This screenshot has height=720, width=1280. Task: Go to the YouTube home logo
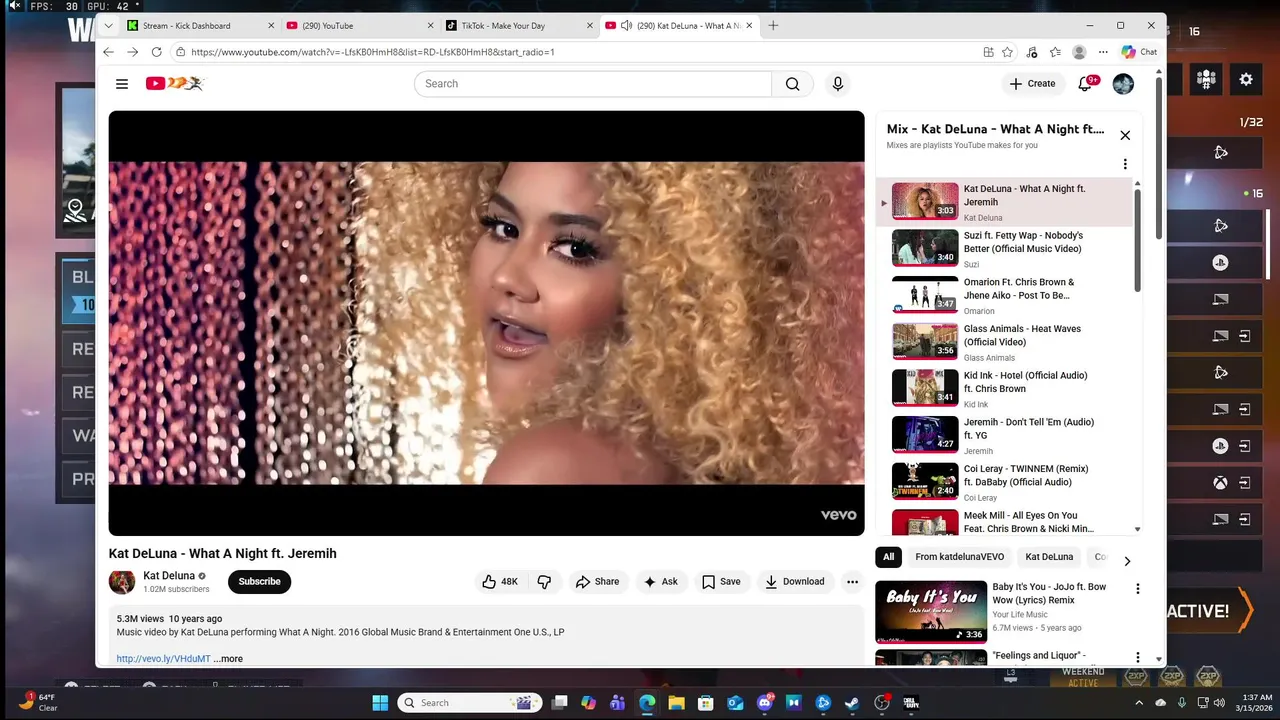click(x=174, y=84)
